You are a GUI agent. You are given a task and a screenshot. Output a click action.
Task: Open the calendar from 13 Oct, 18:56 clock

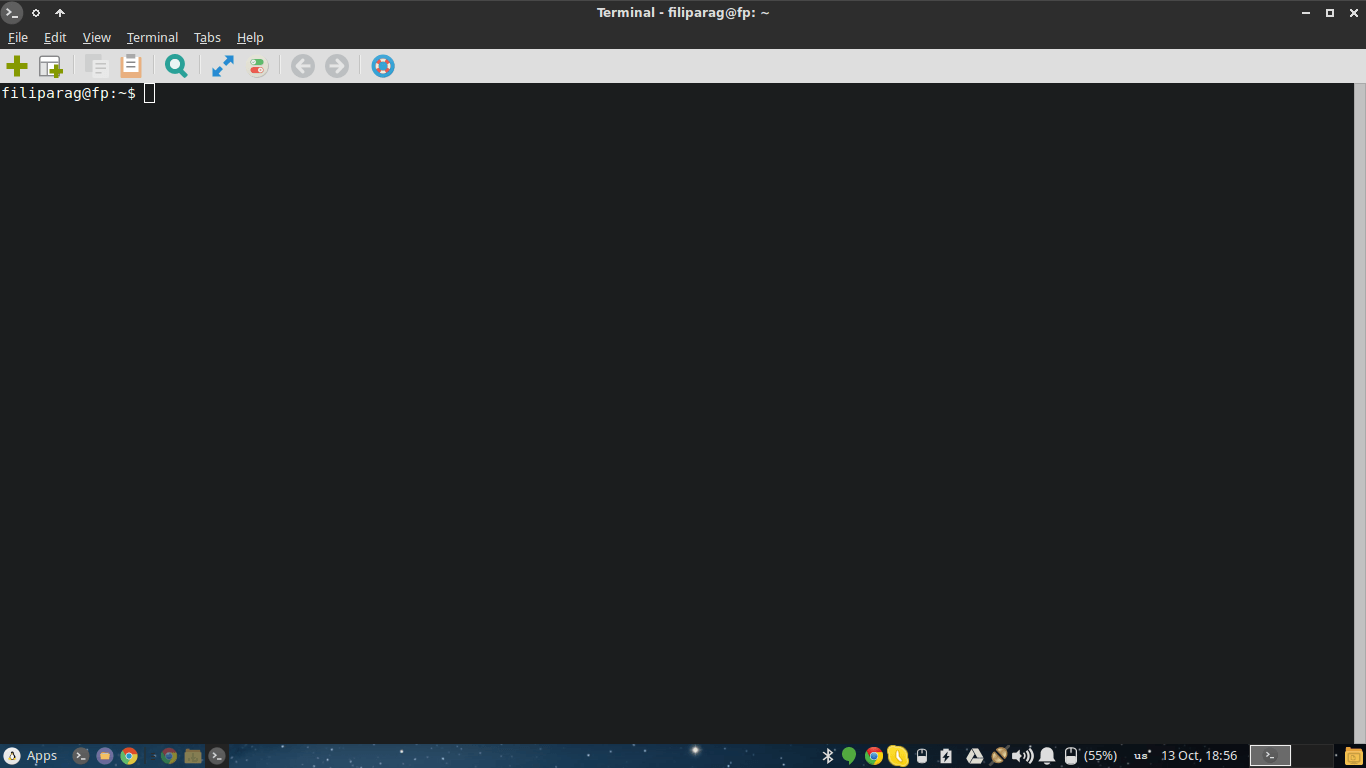(x=1199, y=756)
